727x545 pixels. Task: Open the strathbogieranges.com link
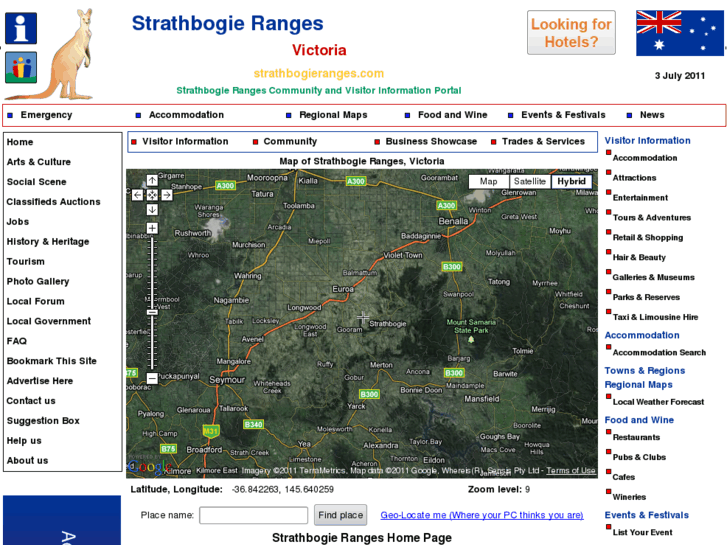(319, 73)
